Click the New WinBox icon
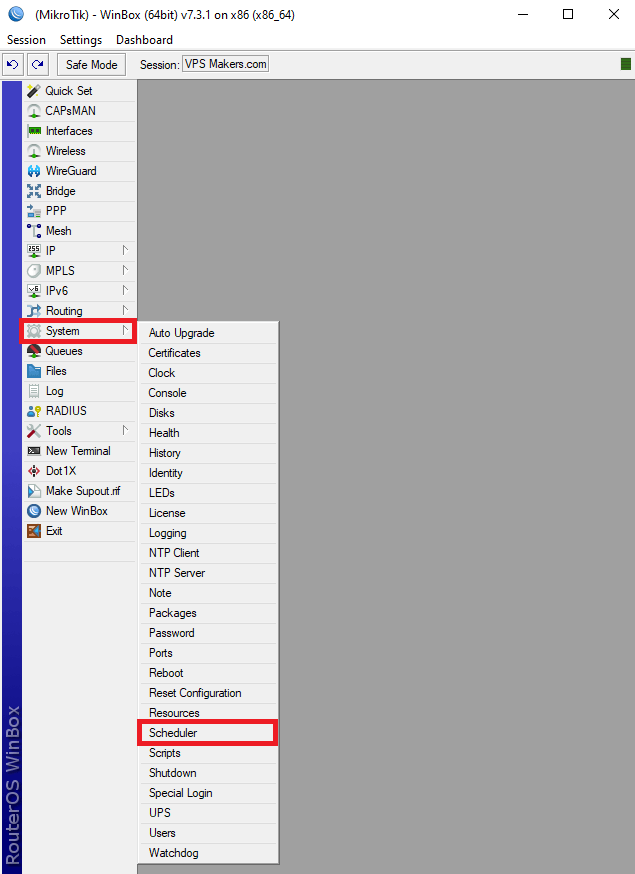This screenshot has height=874, width=635. tap(34, 511)
